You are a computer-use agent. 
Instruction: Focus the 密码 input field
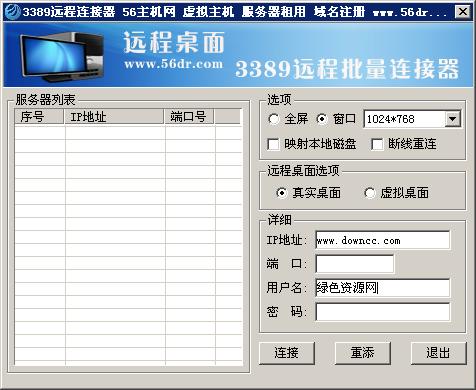383,312
